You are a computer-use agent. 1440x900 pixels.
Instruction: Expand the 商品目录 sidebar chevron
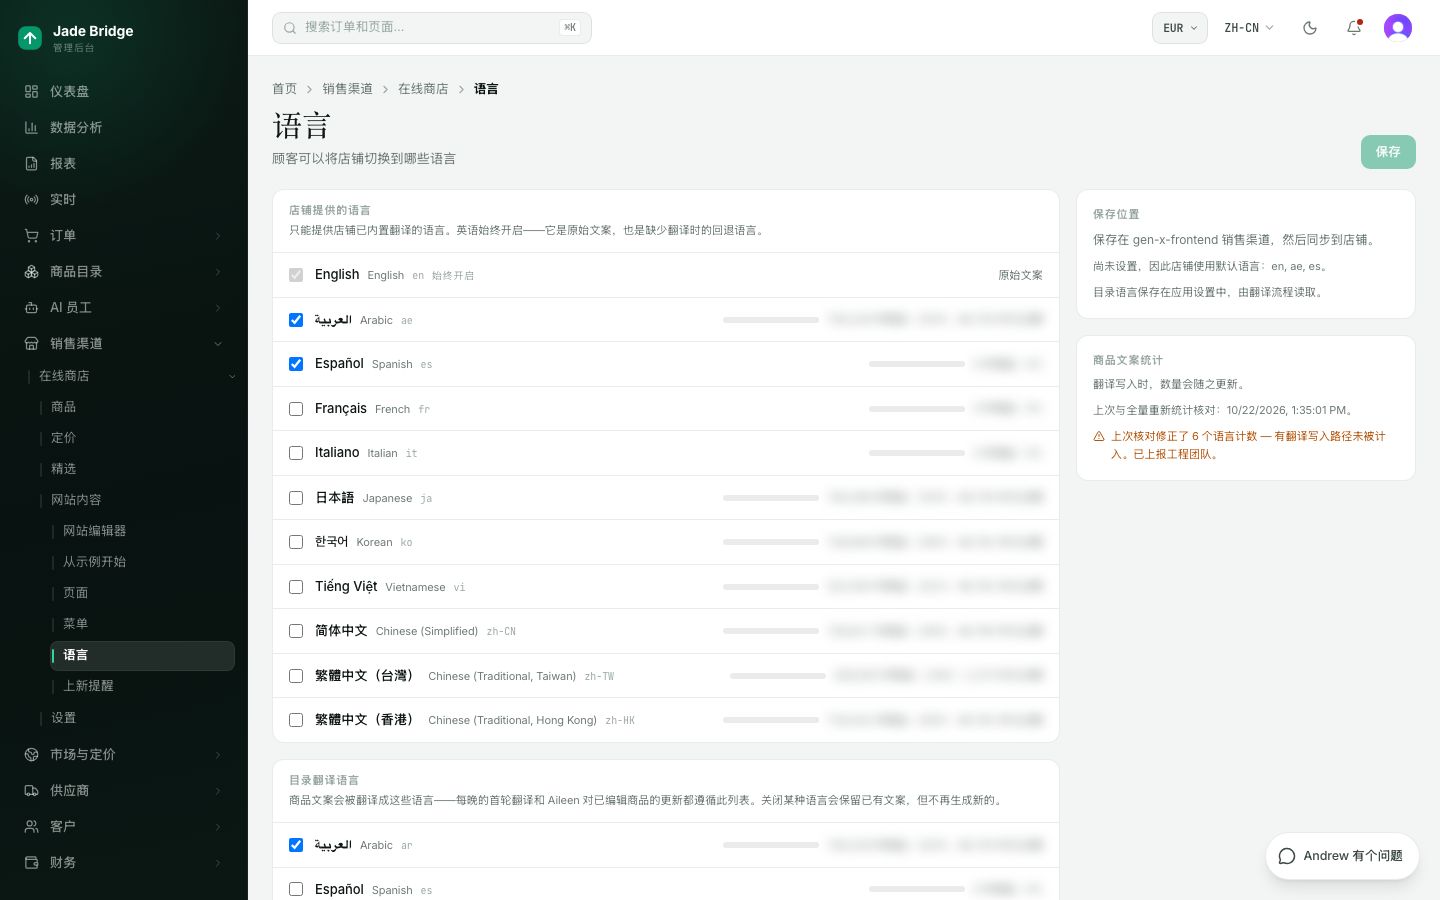(x=218, y=272)
